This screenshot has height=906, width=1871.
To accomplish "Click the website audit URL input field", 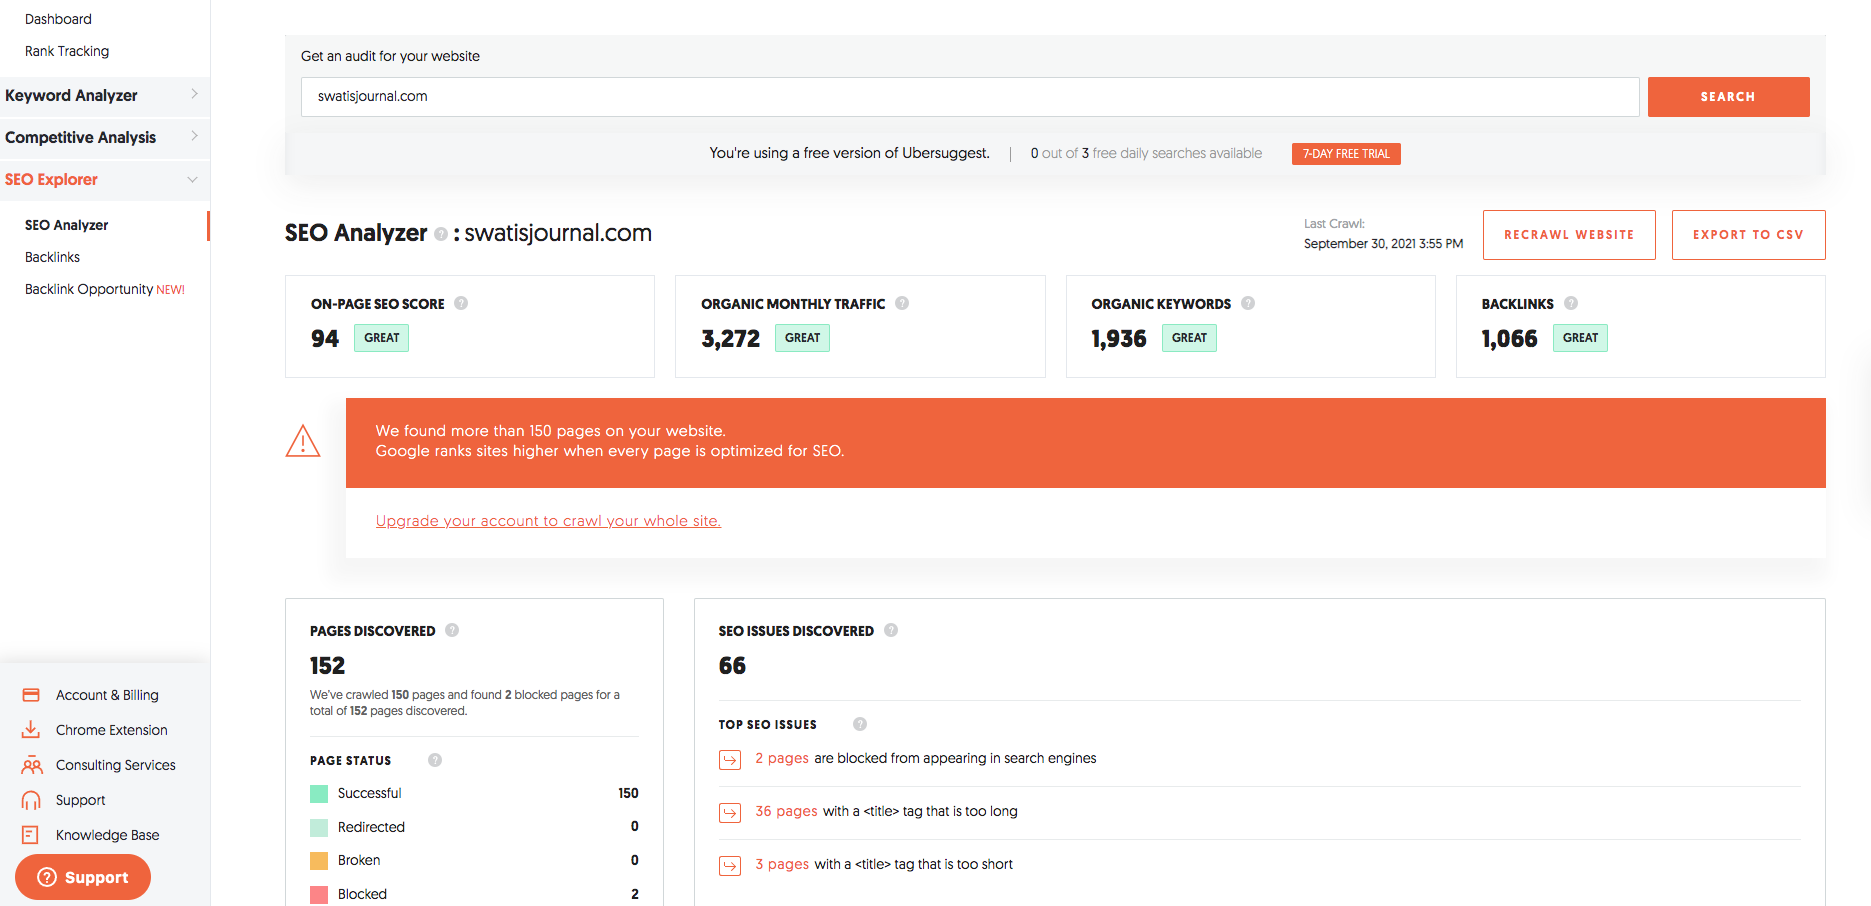I will (970, 97).
